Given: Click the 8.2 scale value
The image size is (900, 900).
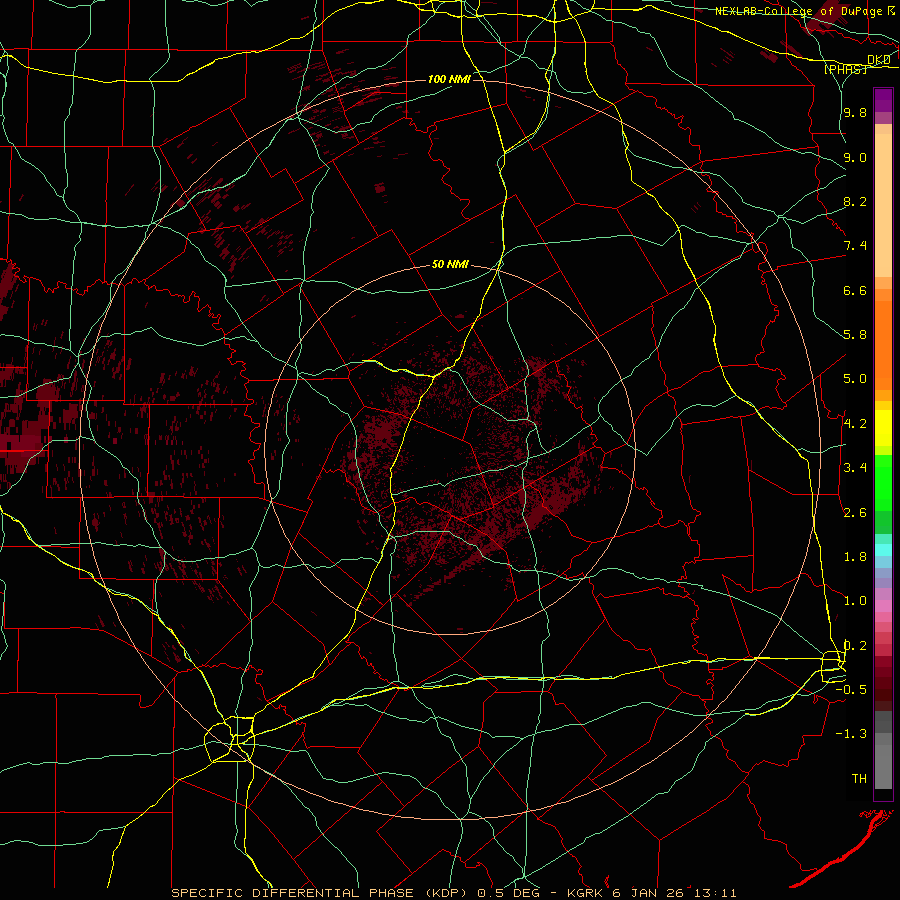Looking at the screenshot, I should pos(855,201).
